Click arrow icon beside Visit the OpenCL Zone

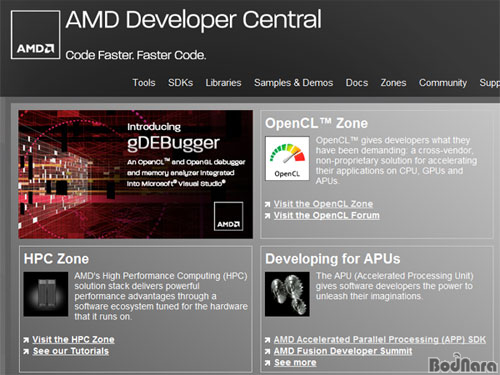(267, 204)
